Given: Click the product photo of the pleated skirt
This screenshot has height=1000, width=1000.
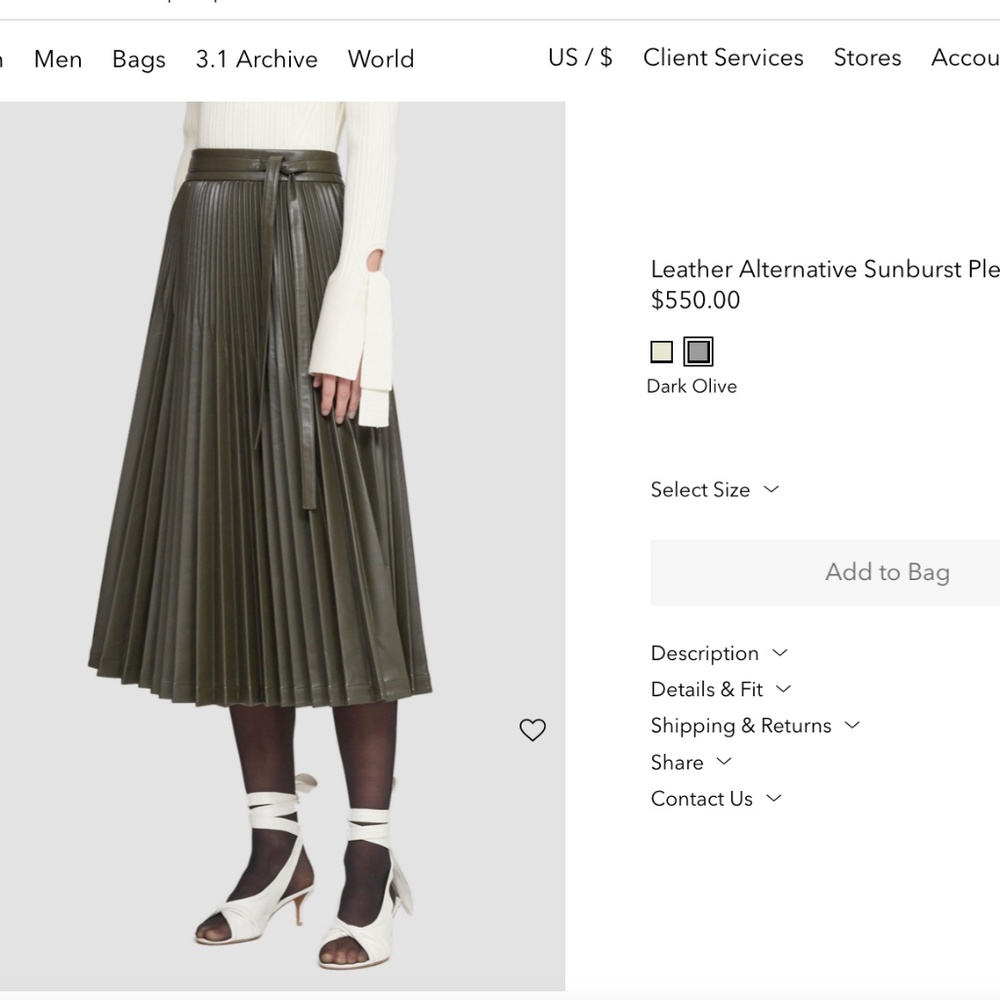Looking at the screenshot, I should pyautogui.click(x=282, y=500).
